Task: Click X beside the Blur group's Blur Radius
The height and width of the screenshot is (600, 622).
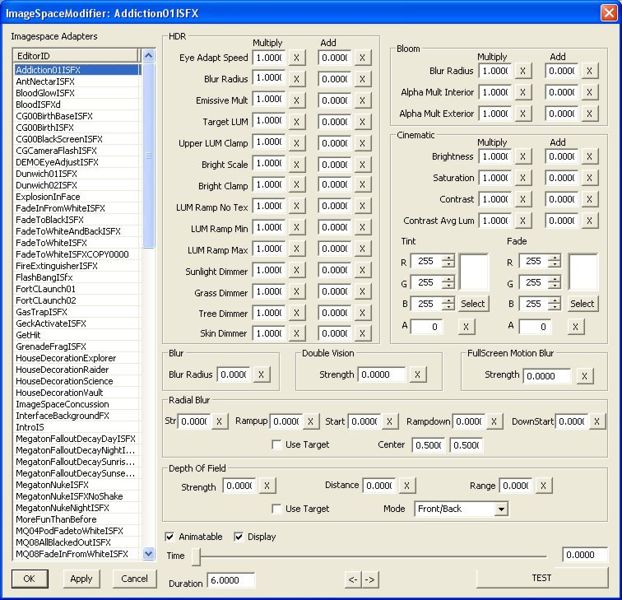Action: click(261, 375)
